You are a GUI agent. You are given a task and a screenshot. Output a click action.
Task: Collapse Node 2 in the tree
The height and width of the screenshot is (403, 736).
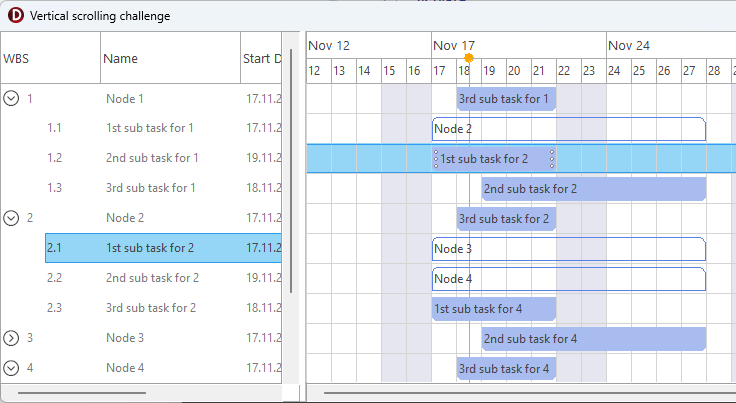point(12,218)
